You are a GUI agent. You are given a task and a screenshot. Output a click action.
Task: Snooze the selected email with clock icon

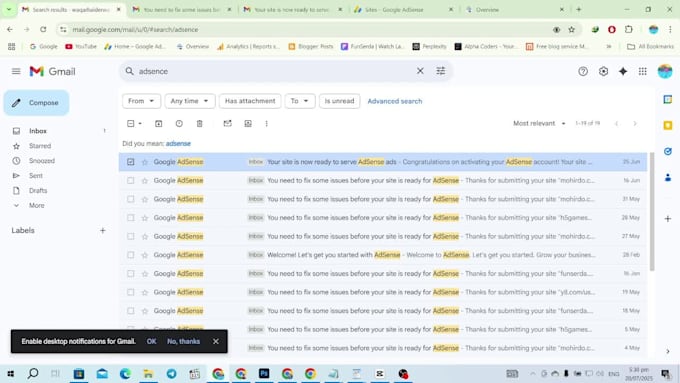pyautogui.click(x=179, y=124)
